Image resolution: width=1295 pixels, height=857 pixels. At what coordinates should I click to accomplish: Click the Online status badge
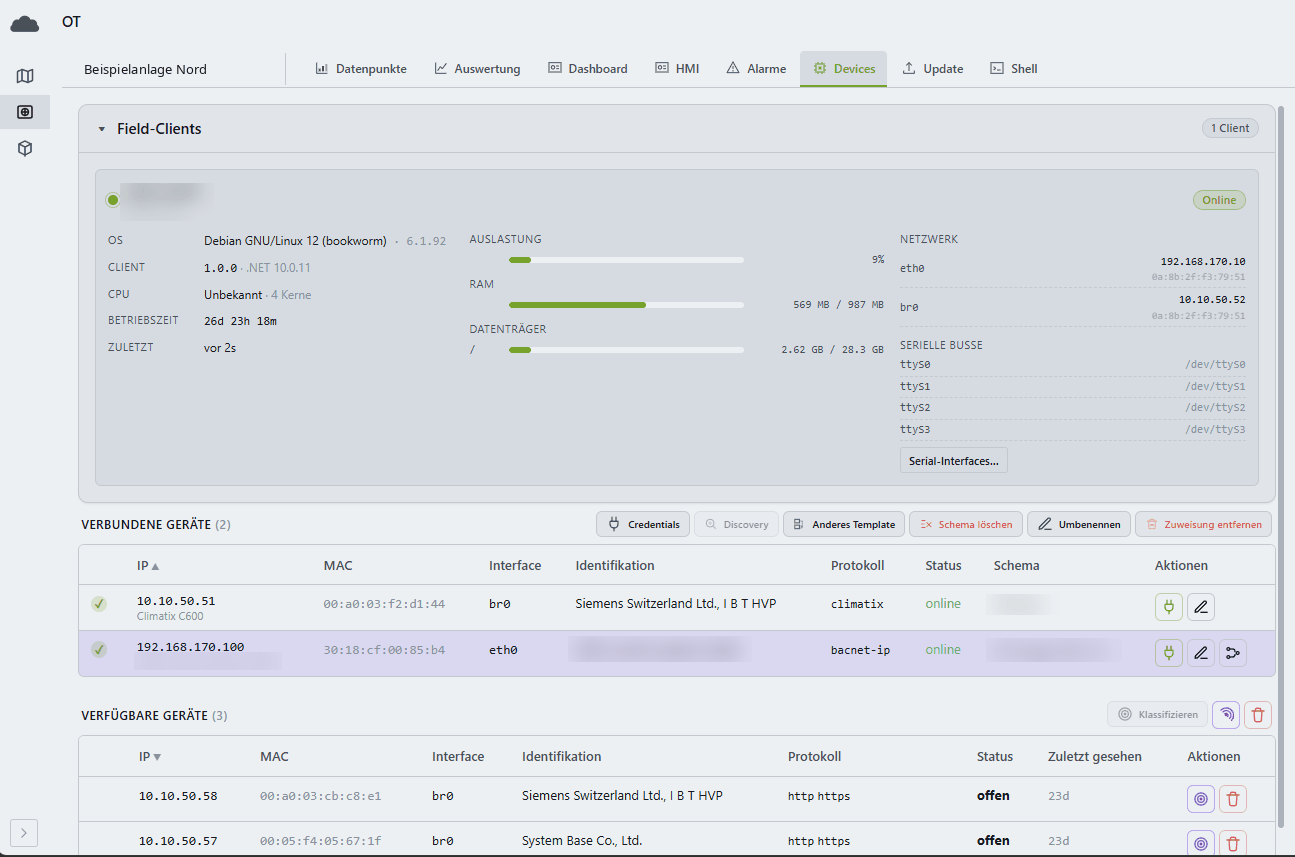(x=1219, y=200)
